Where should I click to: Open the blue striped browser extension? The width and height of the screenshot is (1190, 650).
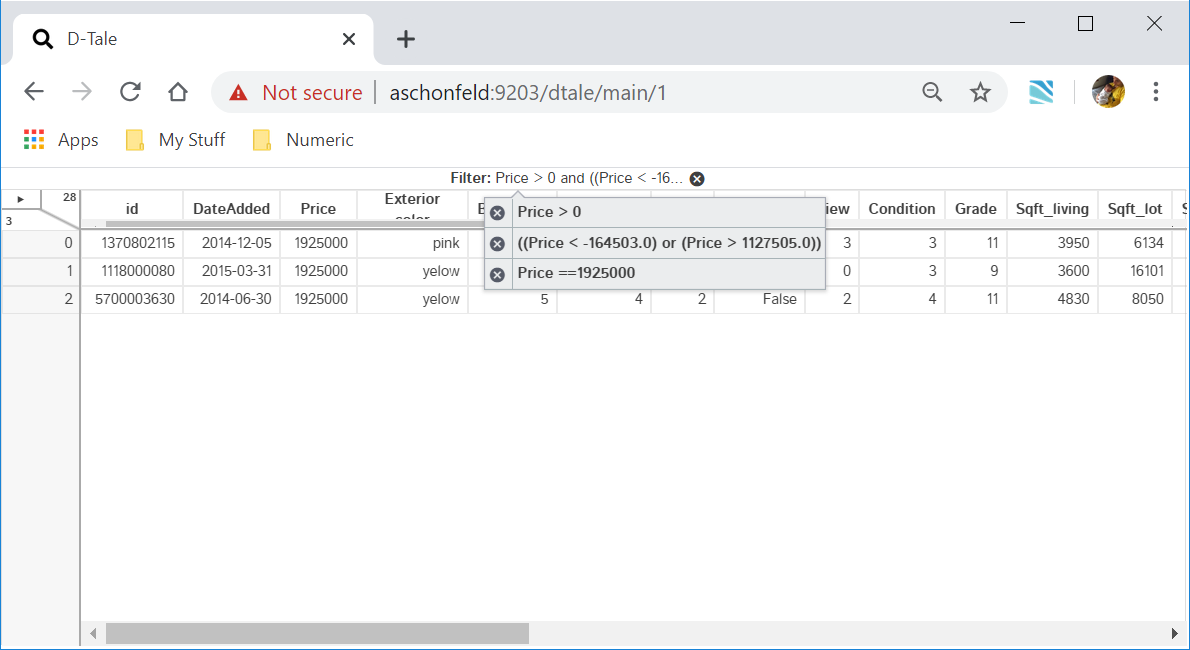[x=1041, y=92]
